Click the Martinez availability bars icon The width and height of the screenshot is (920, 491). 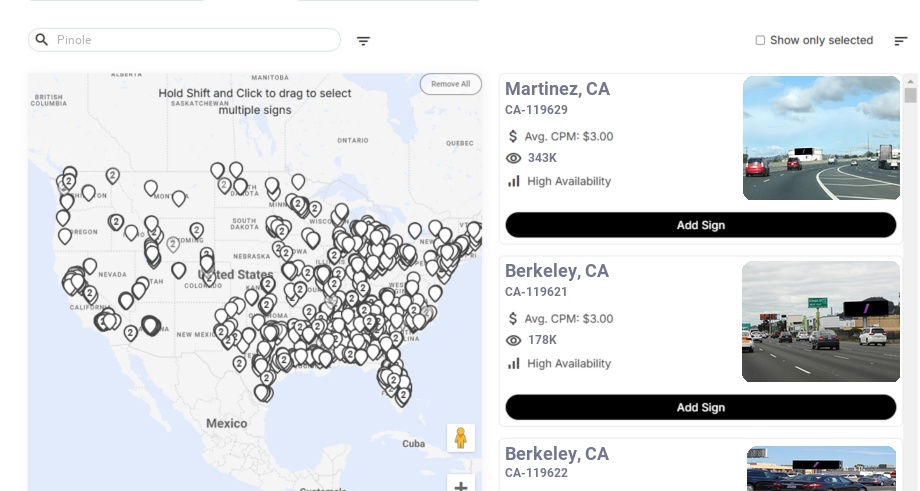(514, 181)
